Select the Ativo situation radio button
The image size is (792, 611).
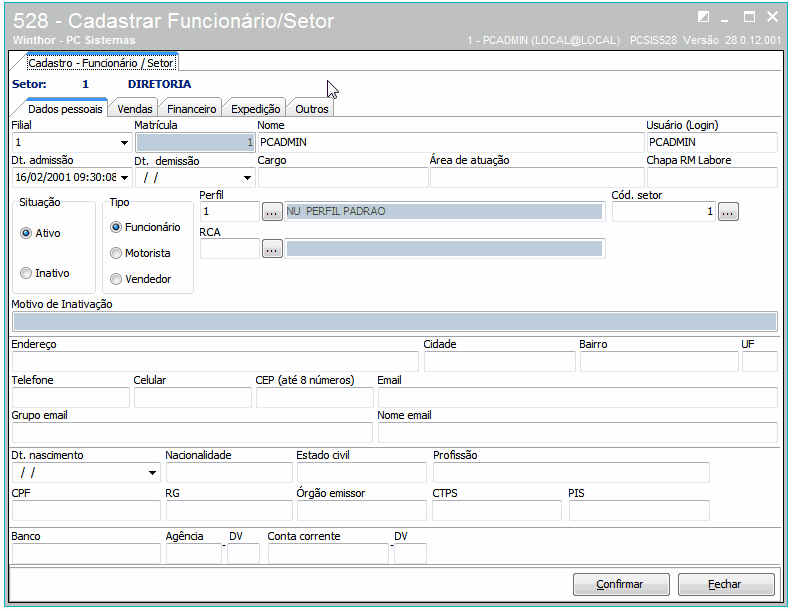click(26, 233)
